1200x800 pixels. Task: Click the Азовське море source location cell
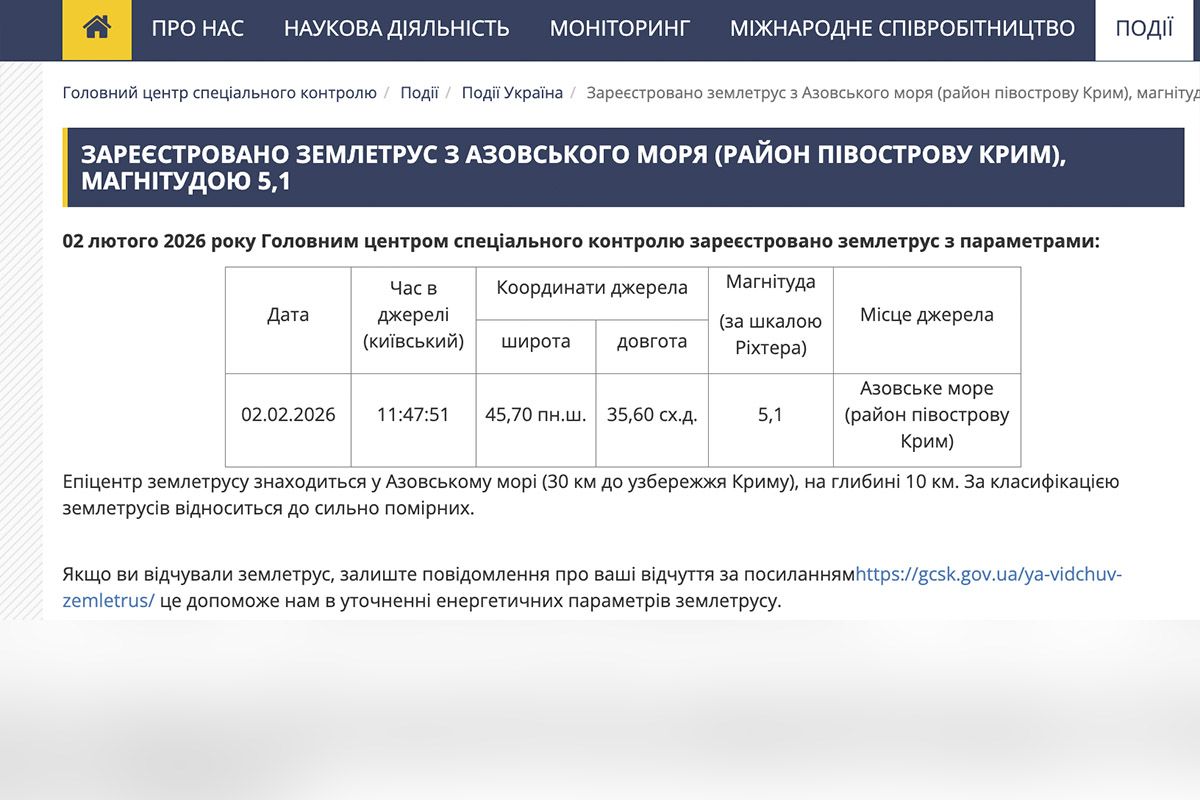click(x=927, y=413)
